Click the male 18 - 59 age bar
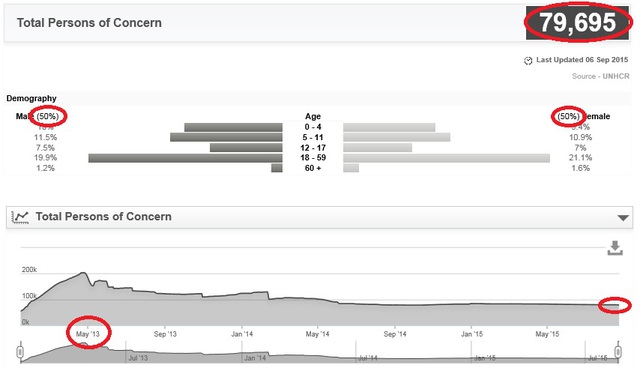640x371 pixels. tap(185, 158)
